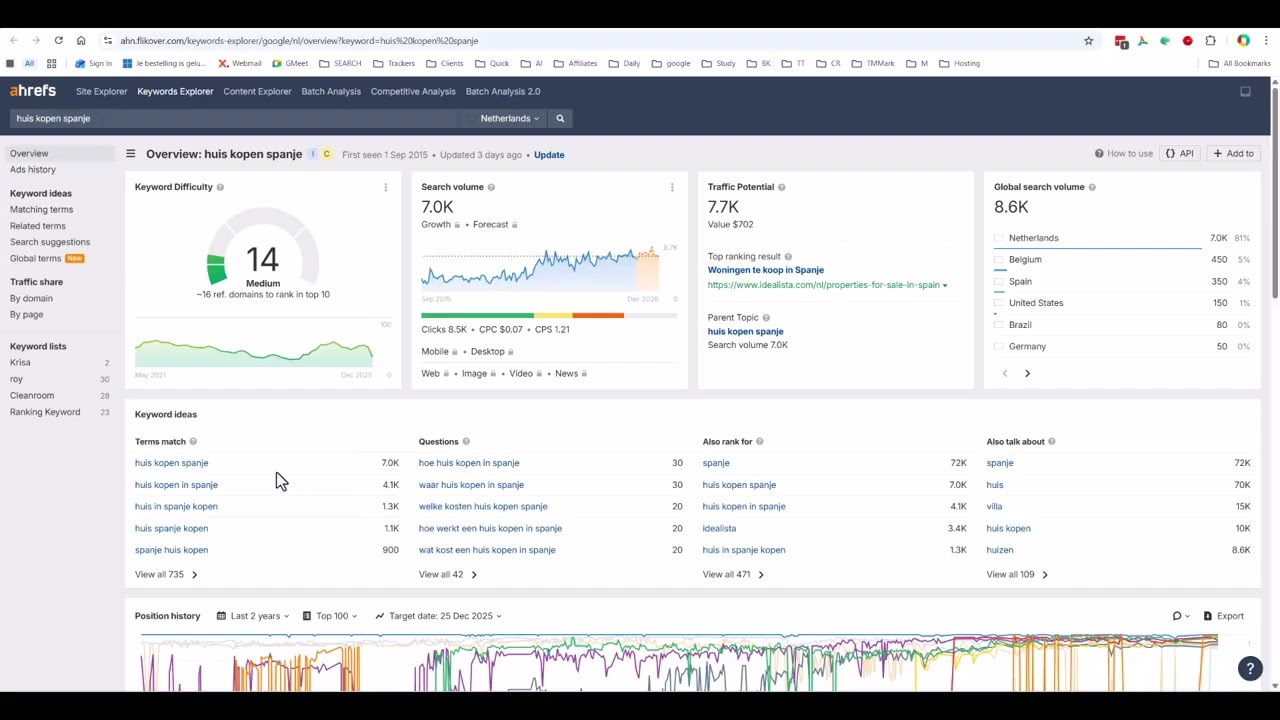Open the Netherlands country dropdown

[509, 118]
